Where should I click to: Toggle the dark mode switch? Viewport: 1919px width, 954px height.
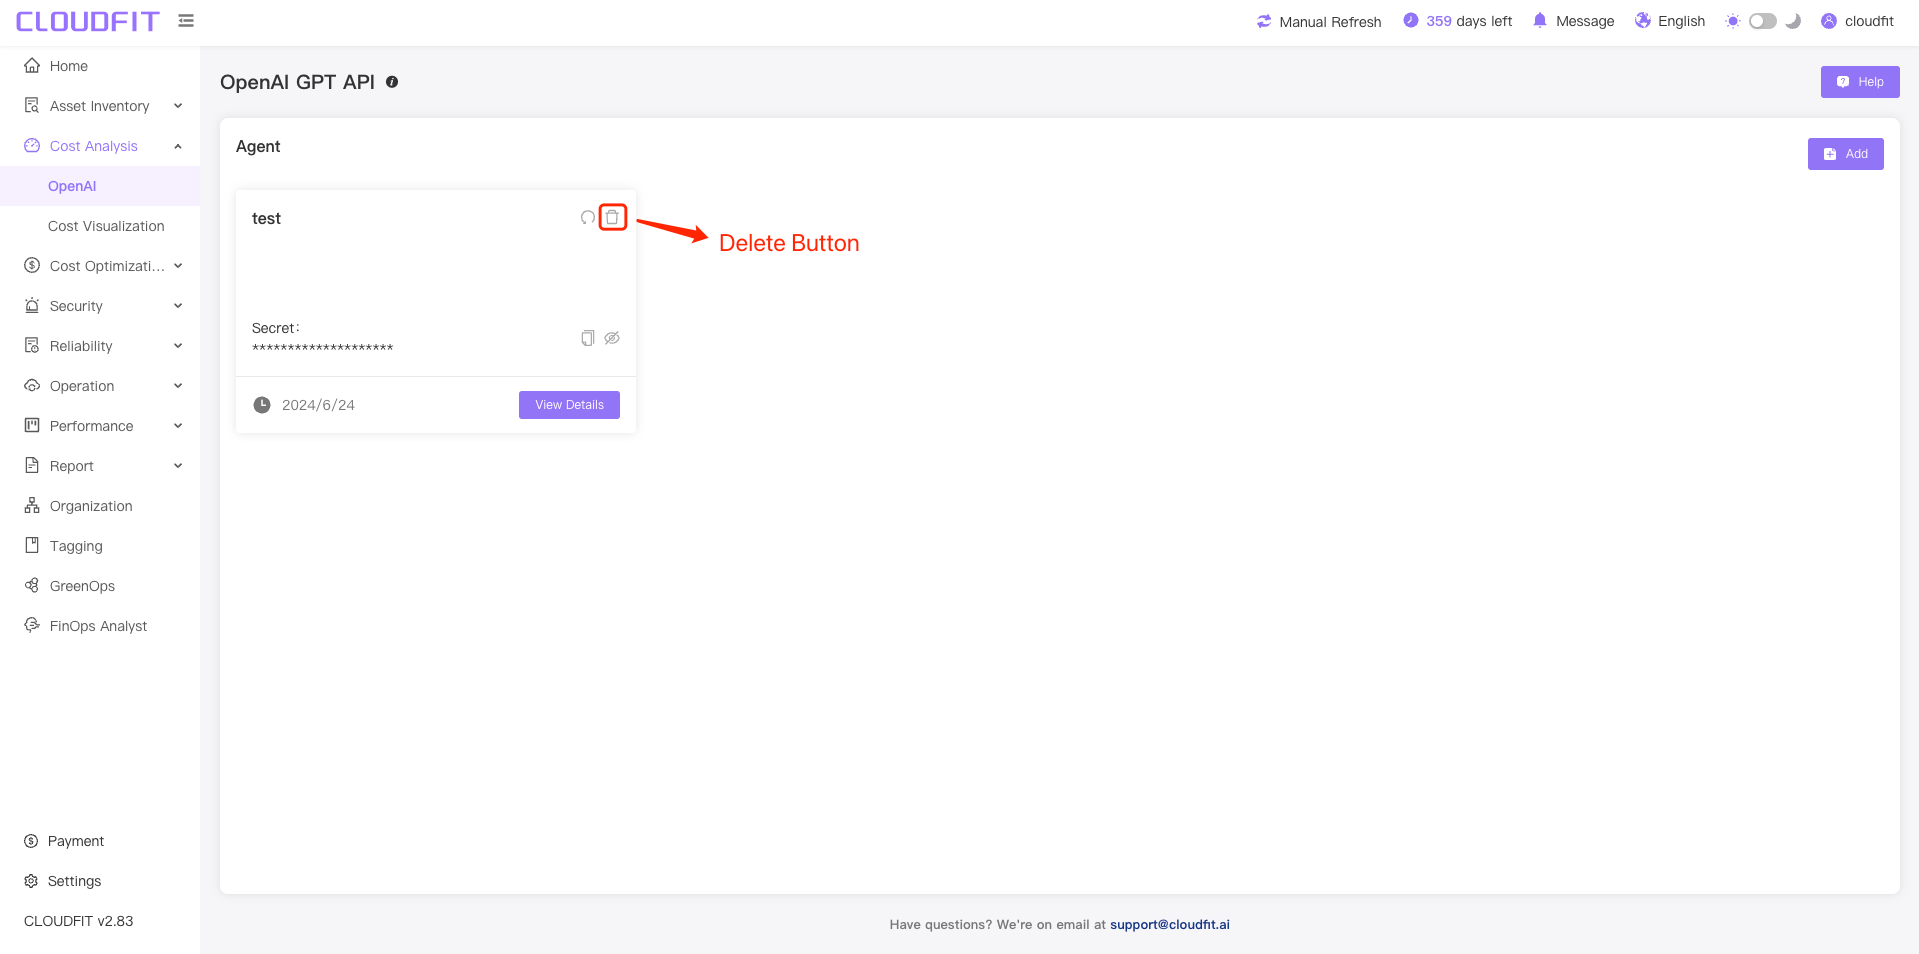(x=1763, y=21)
